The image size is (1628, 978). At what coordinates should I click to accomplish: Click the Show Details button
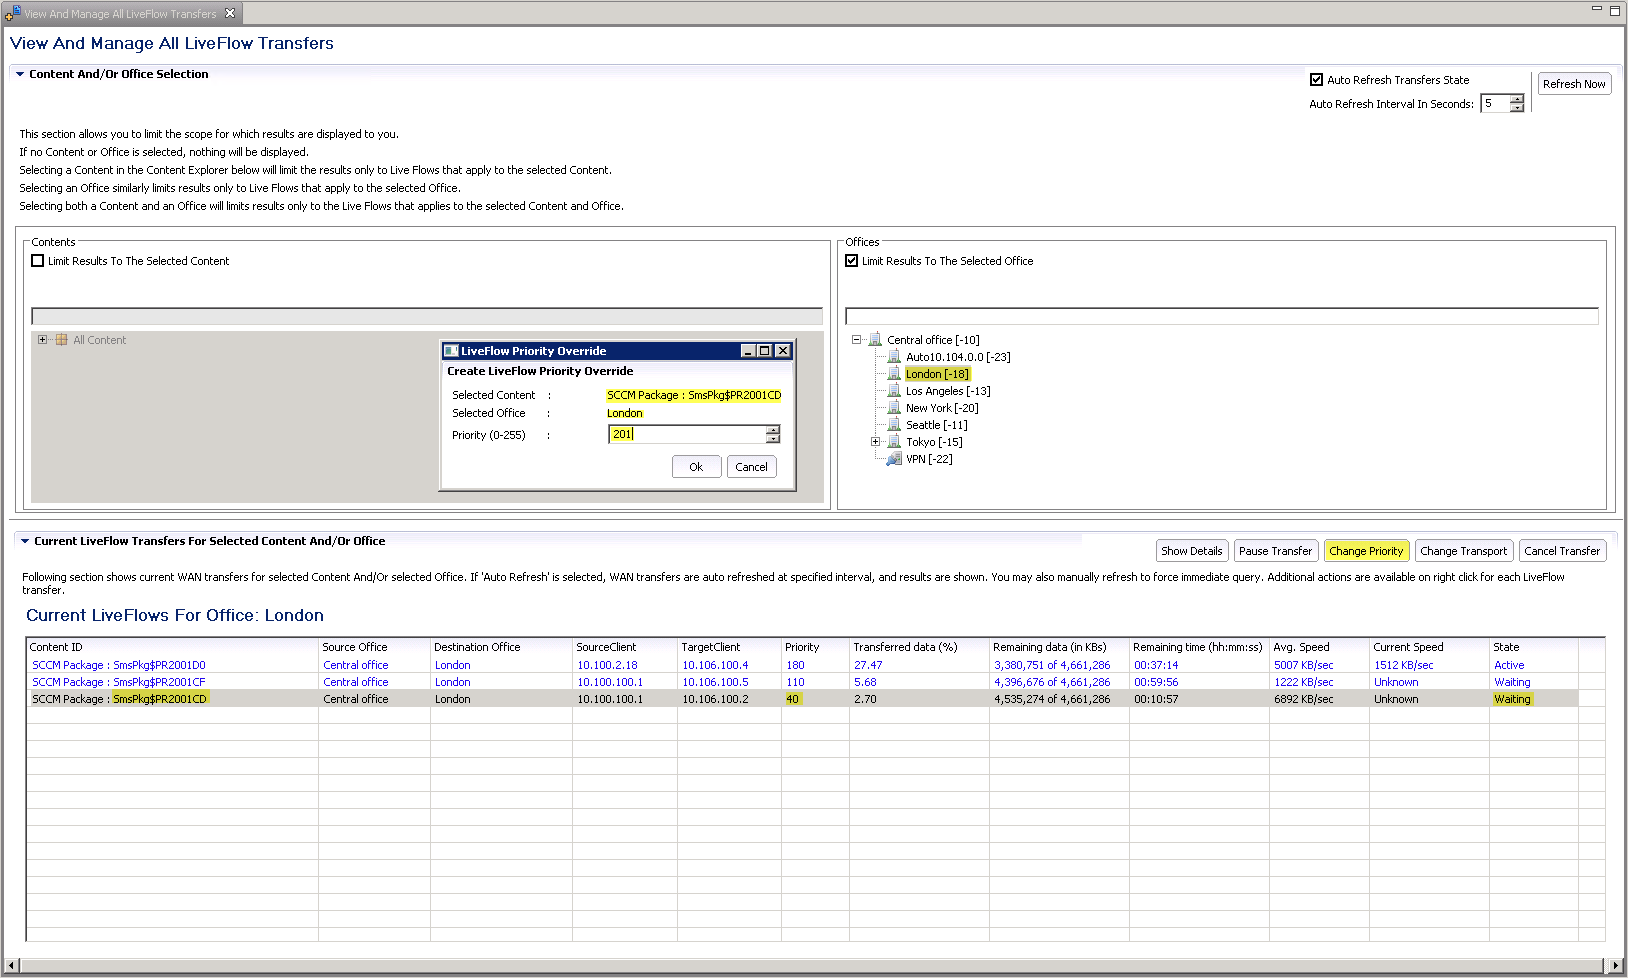1191,551
